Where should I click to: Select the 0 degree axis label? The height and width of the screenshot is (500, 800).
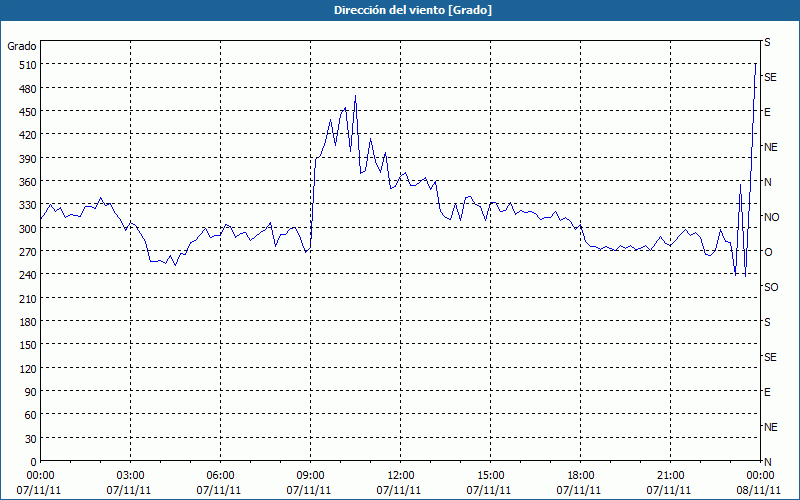pos(34,462)
